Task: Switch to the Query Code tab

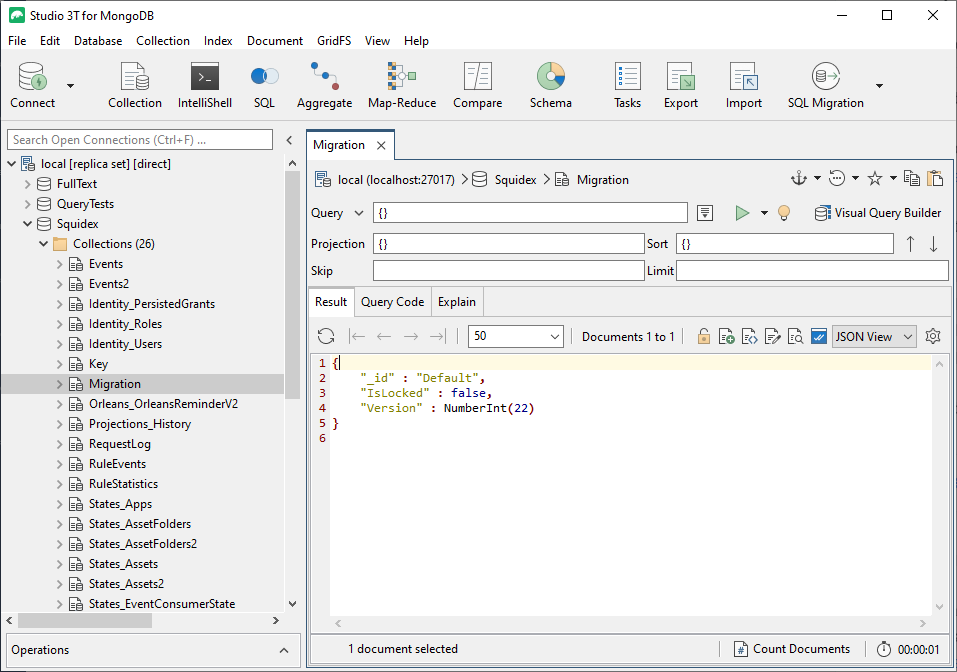Action: (x=392, y=302)
